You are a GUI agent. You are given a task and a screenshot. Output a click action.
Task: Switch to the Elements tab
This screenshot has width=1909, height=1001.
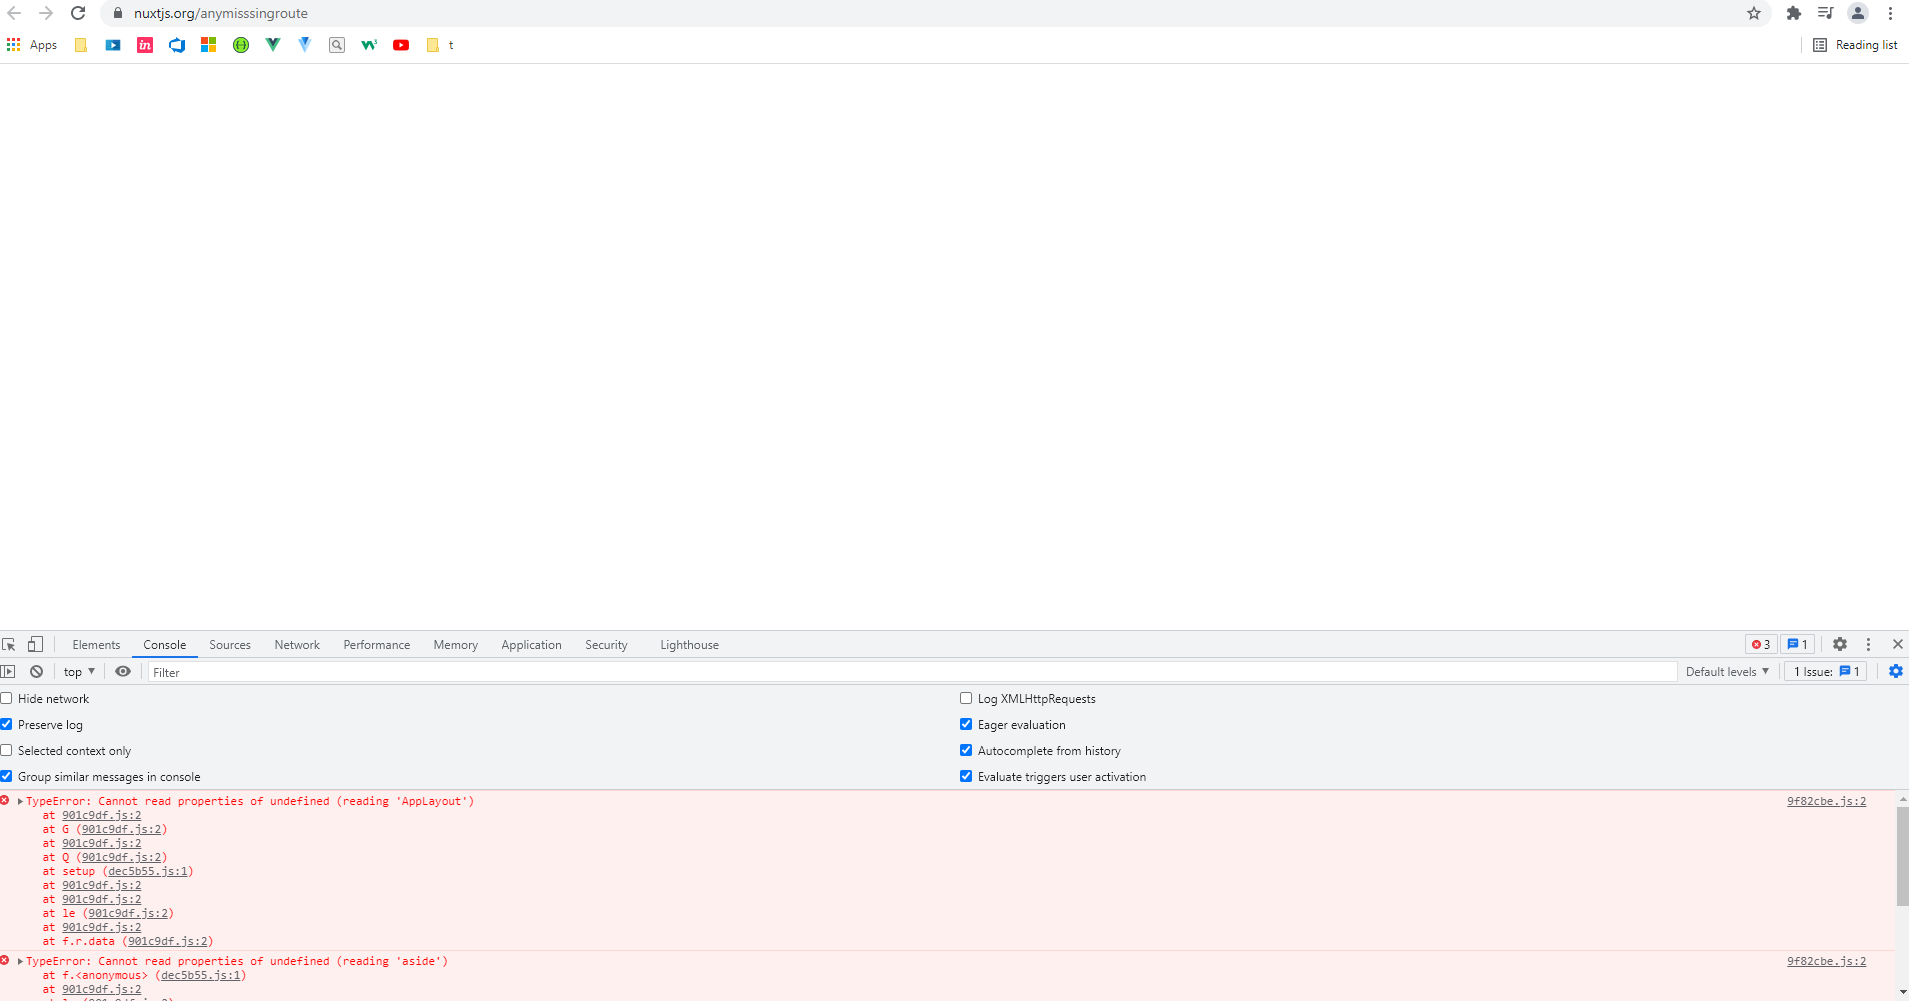click(96, 645)
